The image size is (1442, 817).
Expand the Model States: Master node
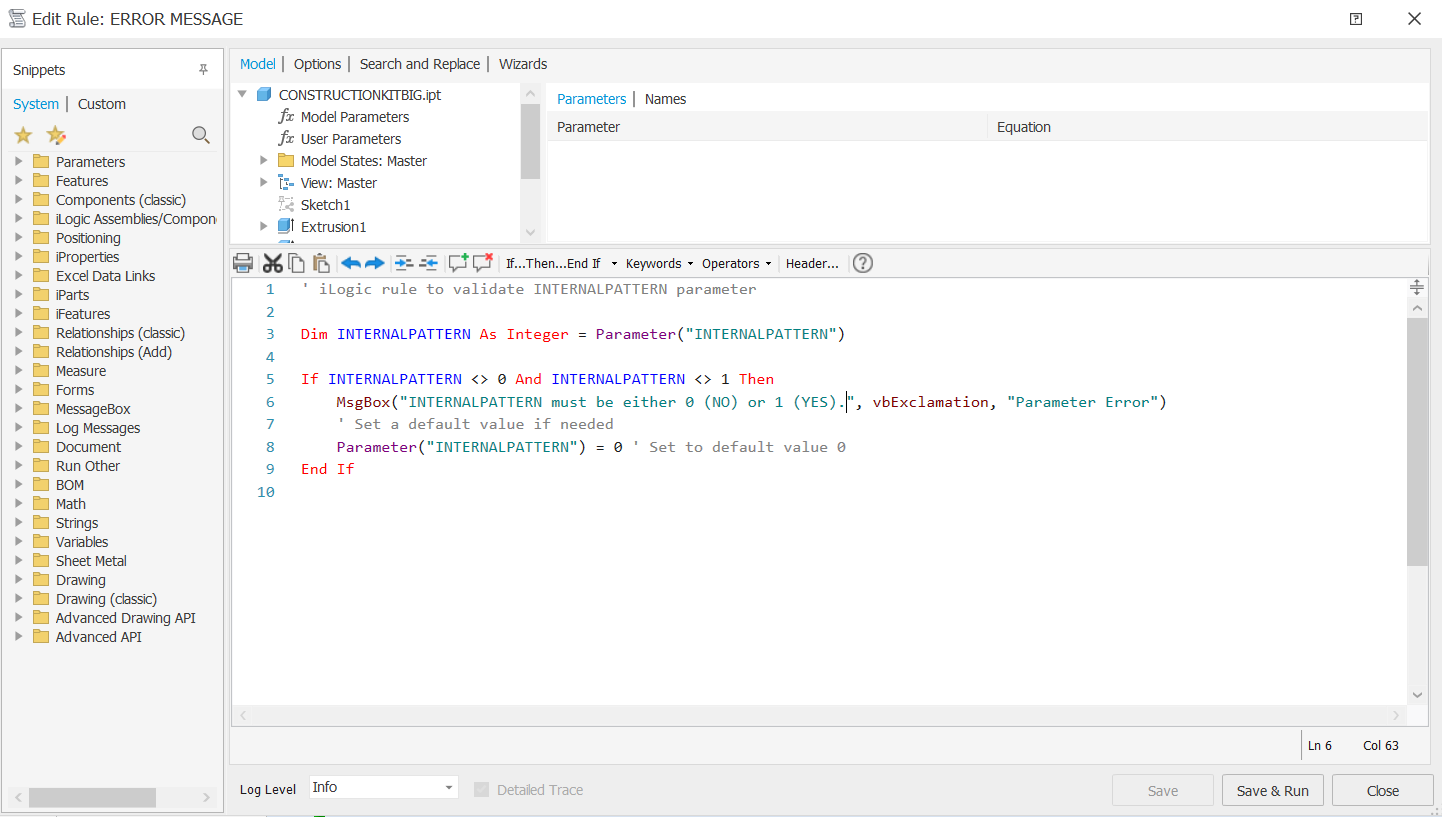click(x=264, y=160)
